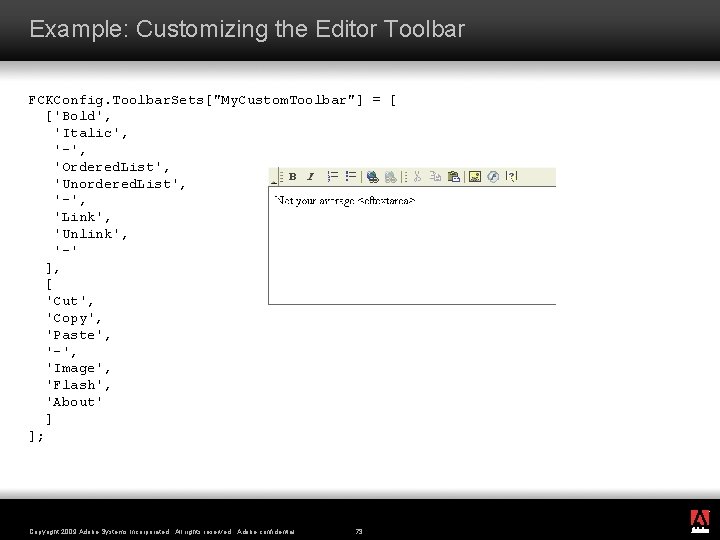Insert an unordered bulleted list
The width and height of the screenshot is (720, 540).
click(351, 177)
